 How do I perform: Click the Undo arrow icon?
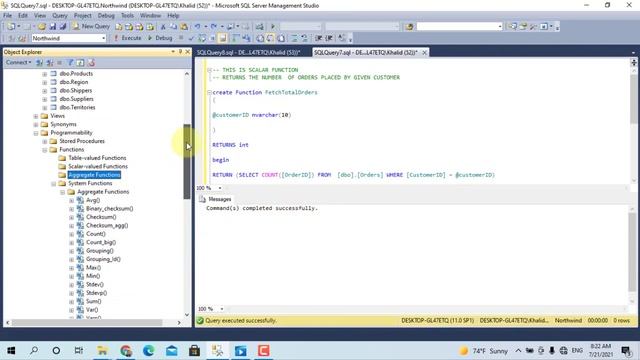198,27
